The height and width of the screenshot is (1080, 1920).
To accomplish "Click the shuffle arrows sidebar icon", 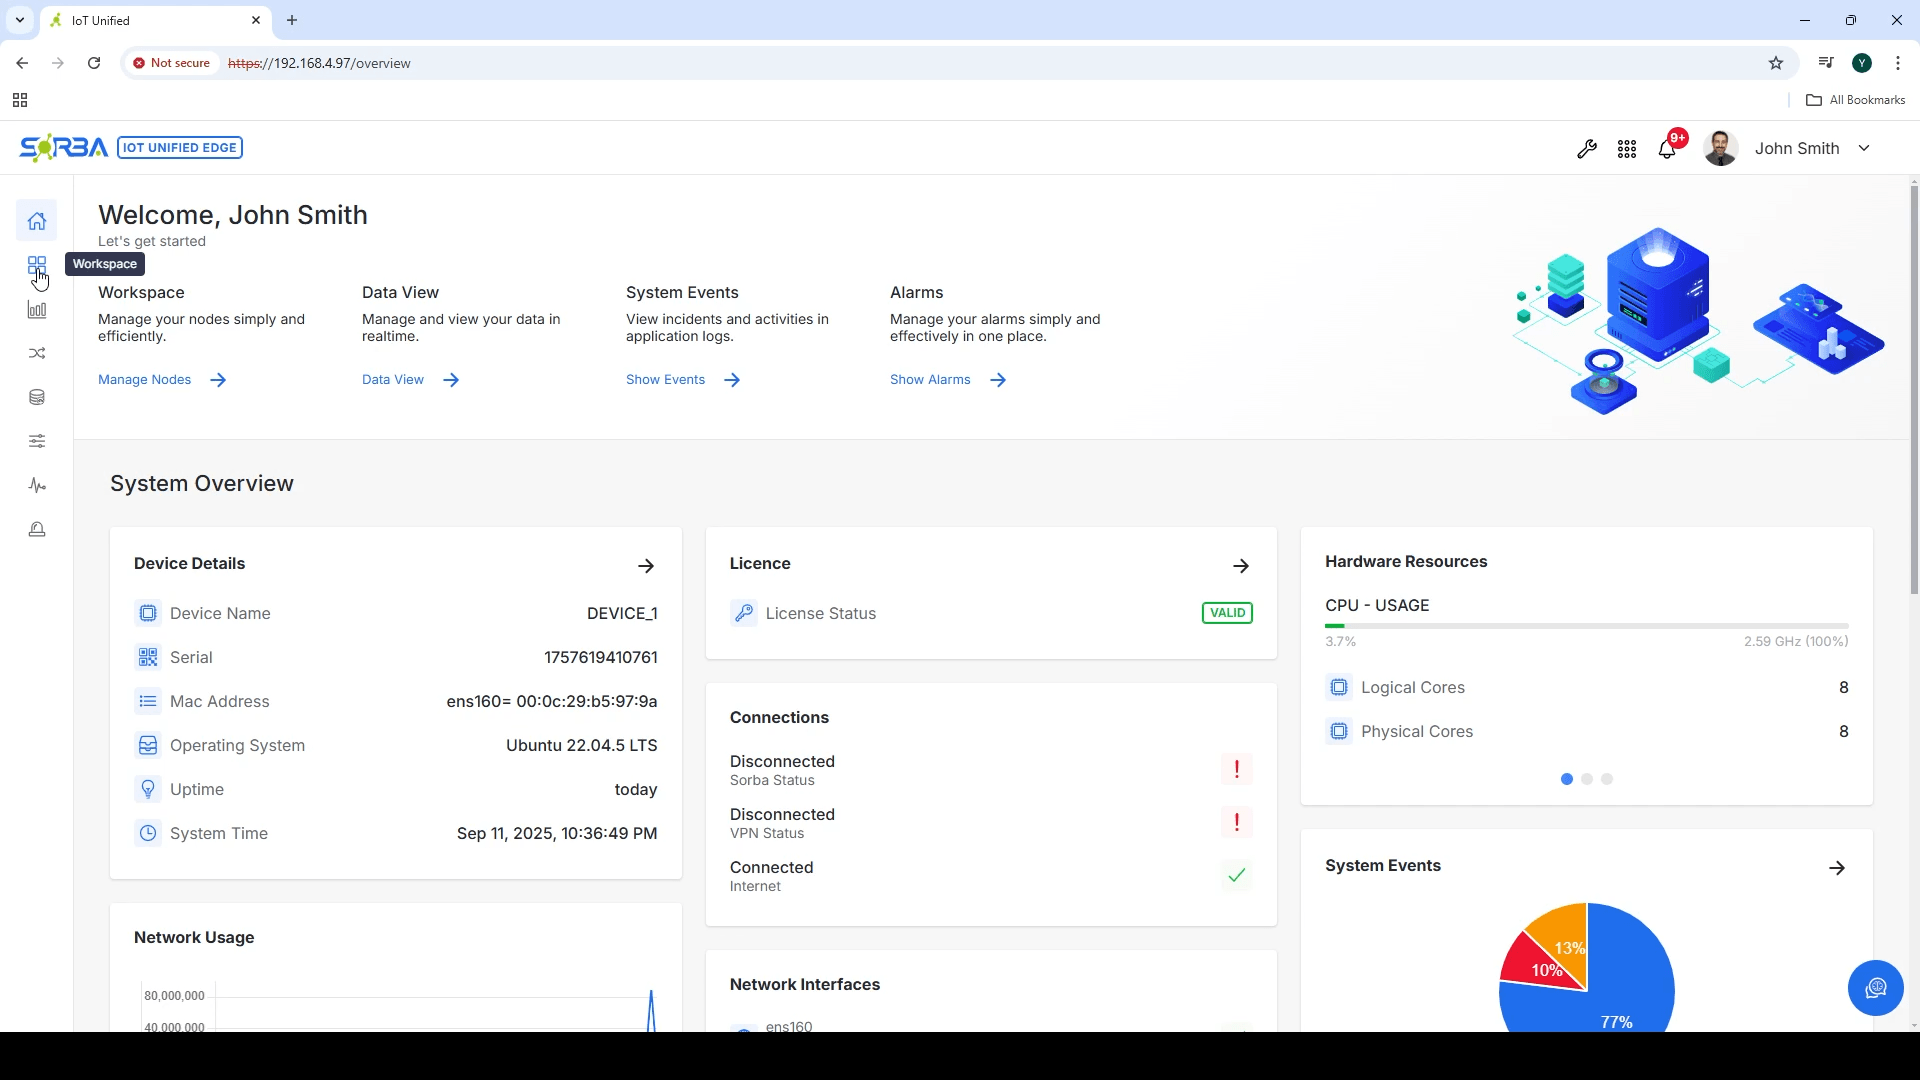I will [x=37, y=353].
